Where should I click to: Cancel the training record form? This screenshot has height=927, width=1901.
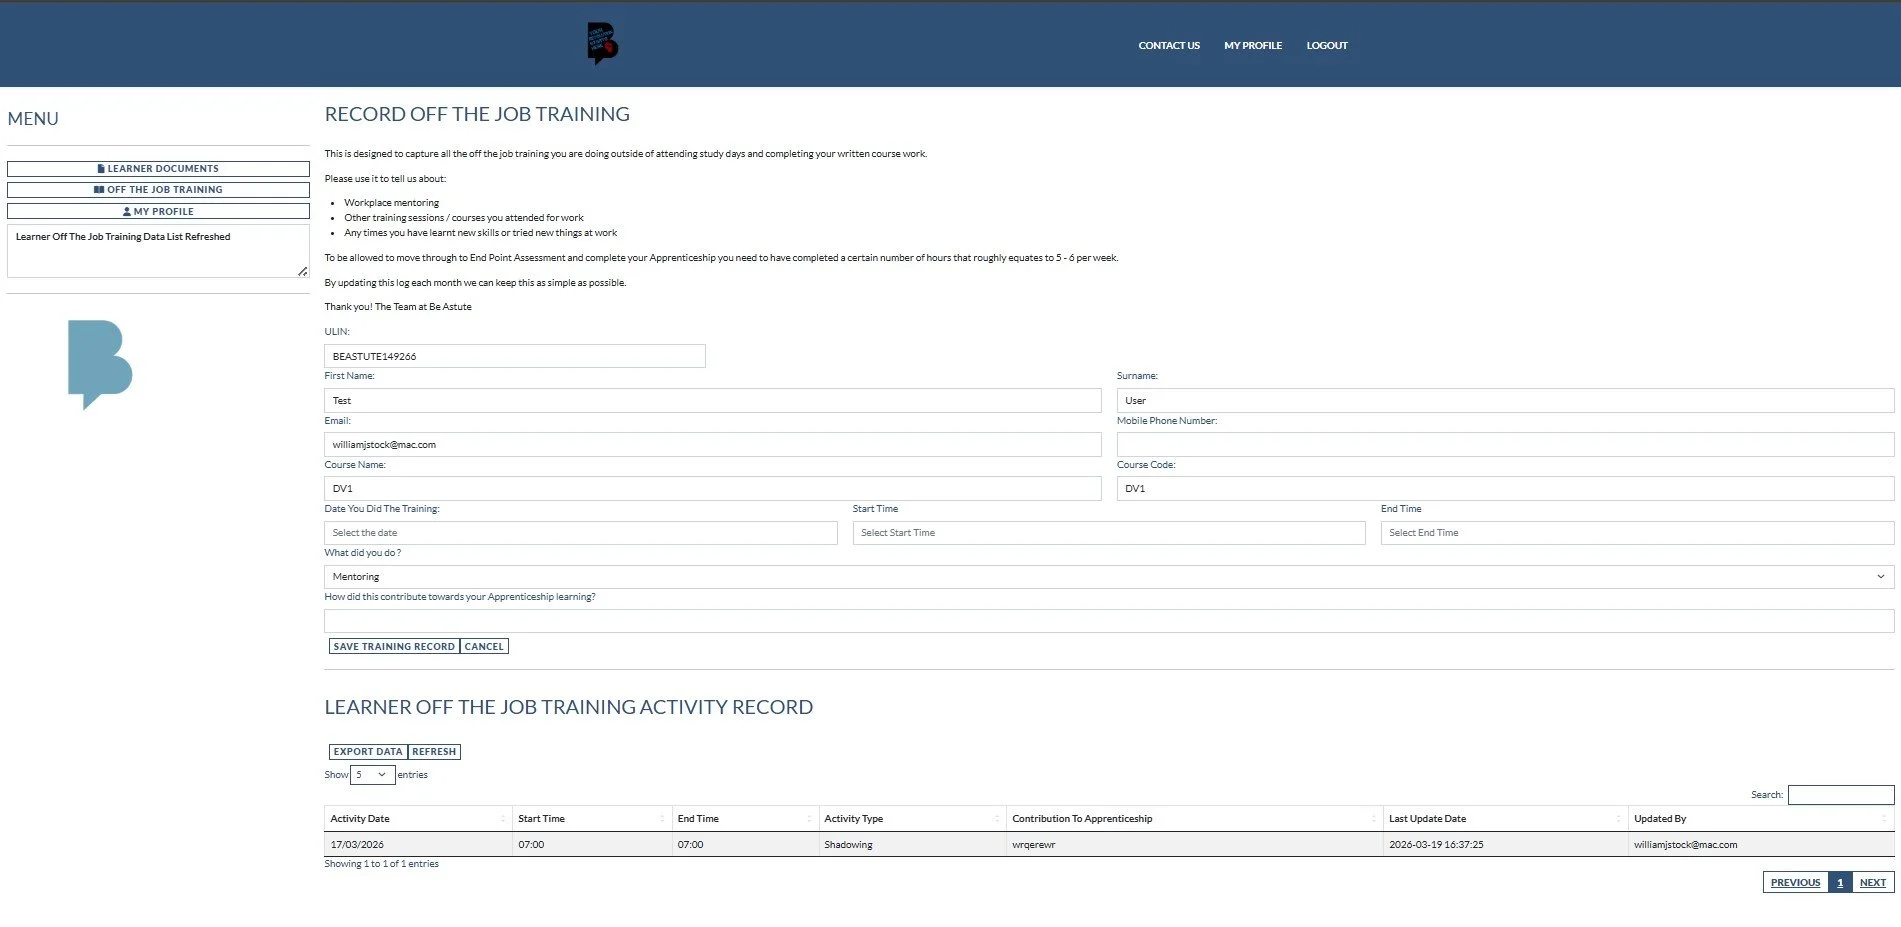[484, 647]
